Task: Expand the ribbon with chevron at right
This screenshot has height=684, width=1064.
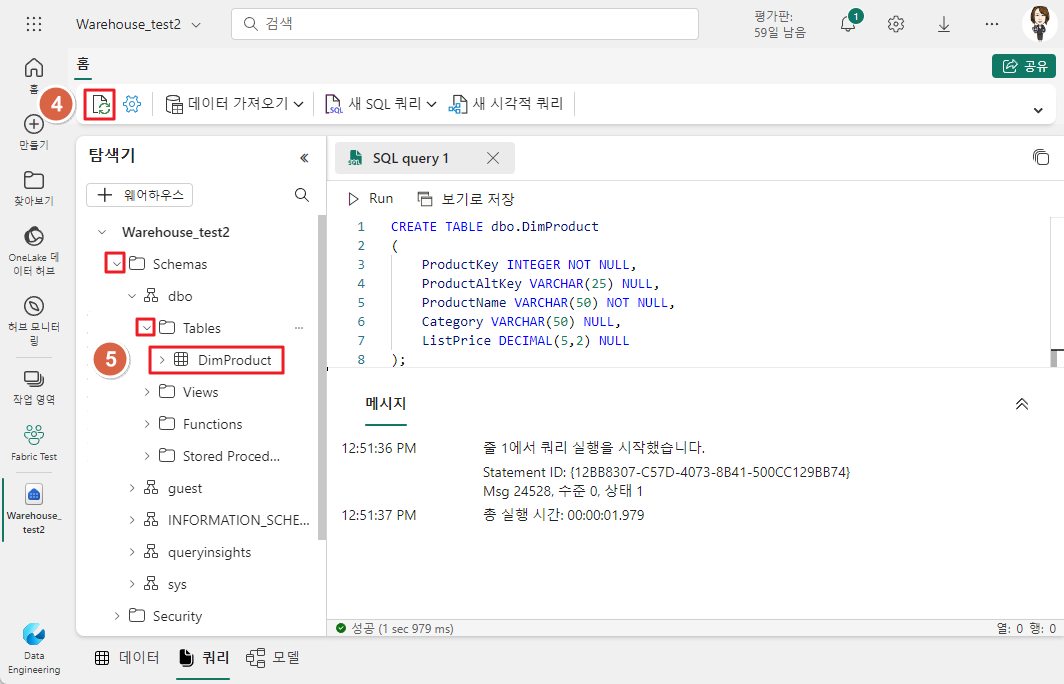Action: click(x=1038, y=110)
